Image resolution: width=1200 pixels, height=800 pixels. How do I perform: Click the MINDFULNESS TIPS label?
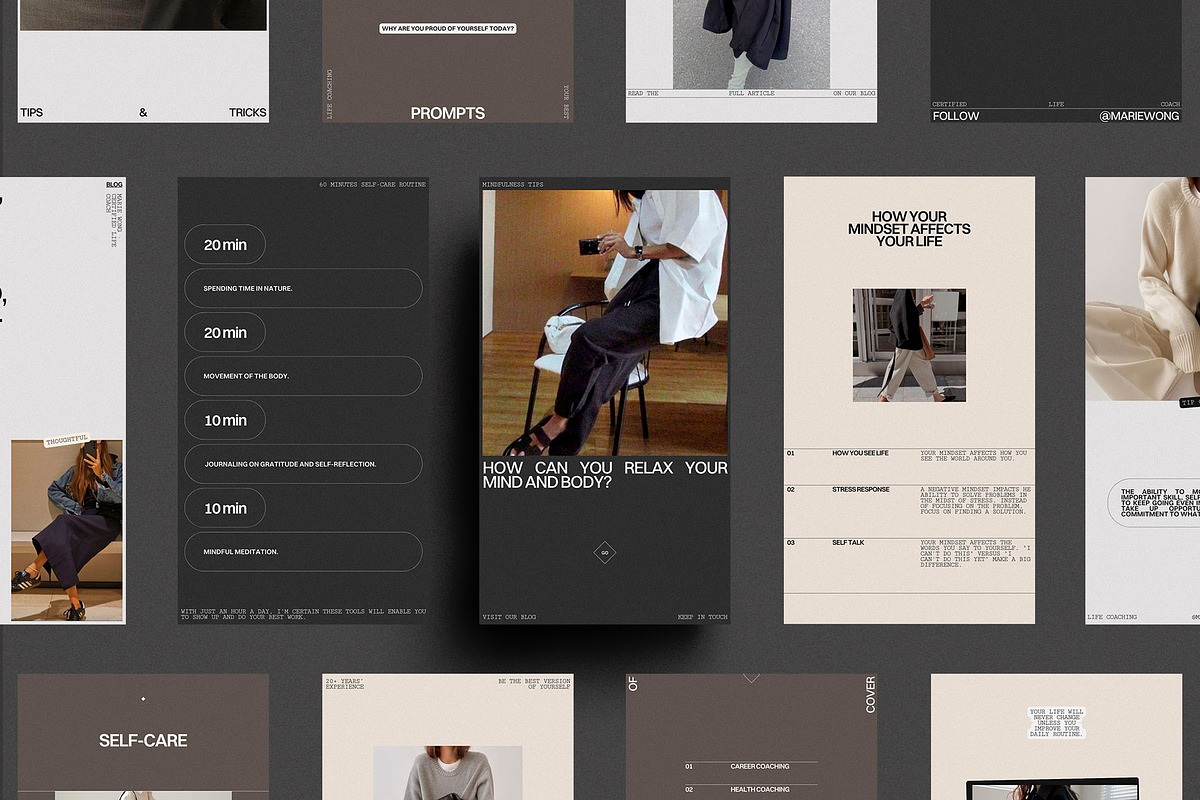pyautogui.click(x=513, y=184)
